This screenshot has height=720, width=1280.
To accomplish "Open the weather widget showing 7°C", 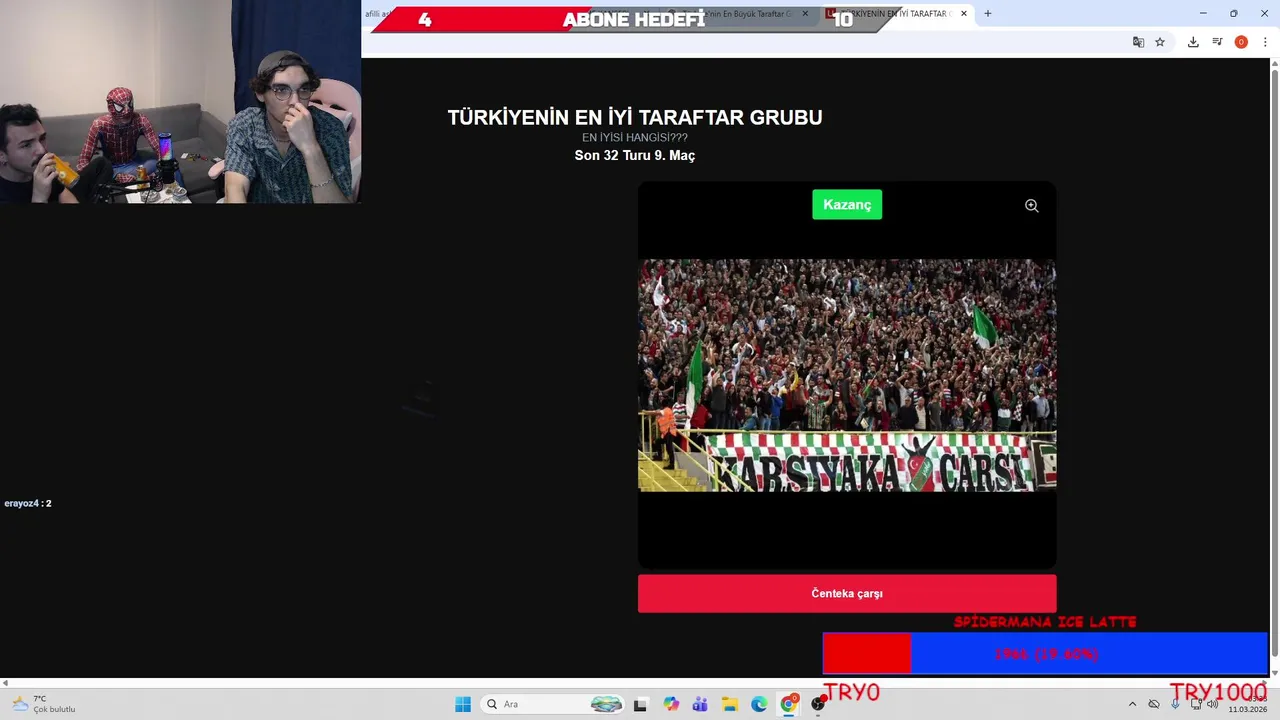I will [43, 704].
